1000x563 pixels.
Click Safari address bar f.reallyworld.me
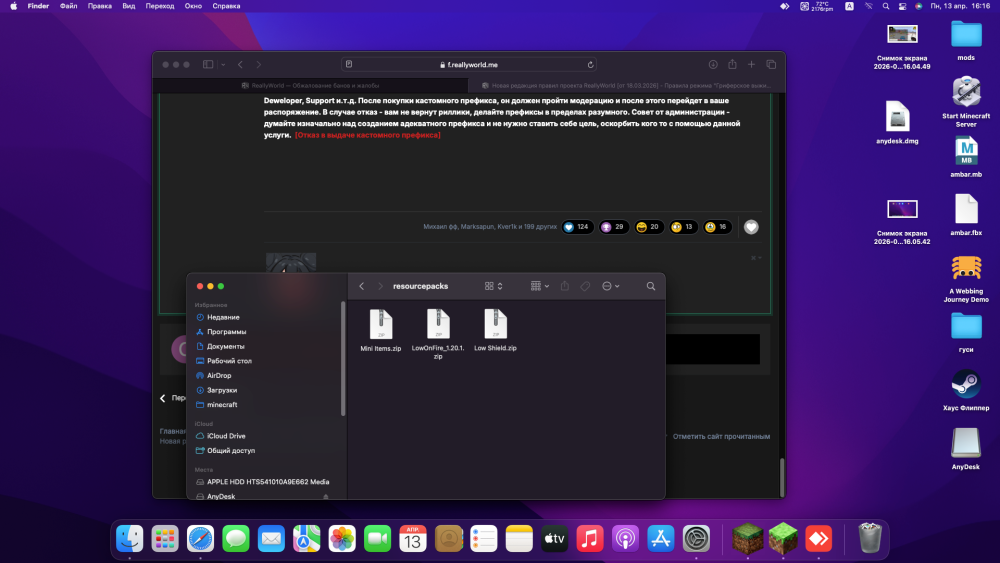click(469, 64)
